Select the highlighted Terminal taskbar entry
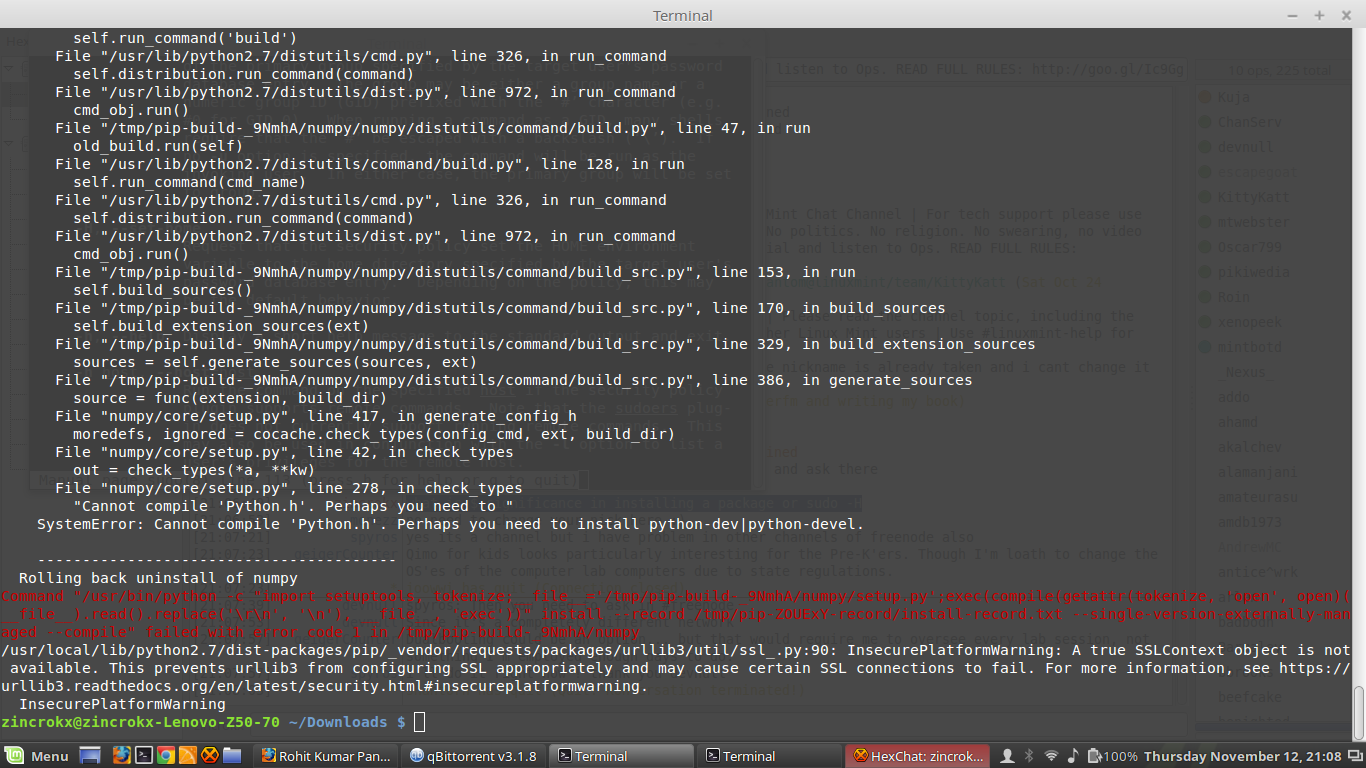 coord(622,756)
